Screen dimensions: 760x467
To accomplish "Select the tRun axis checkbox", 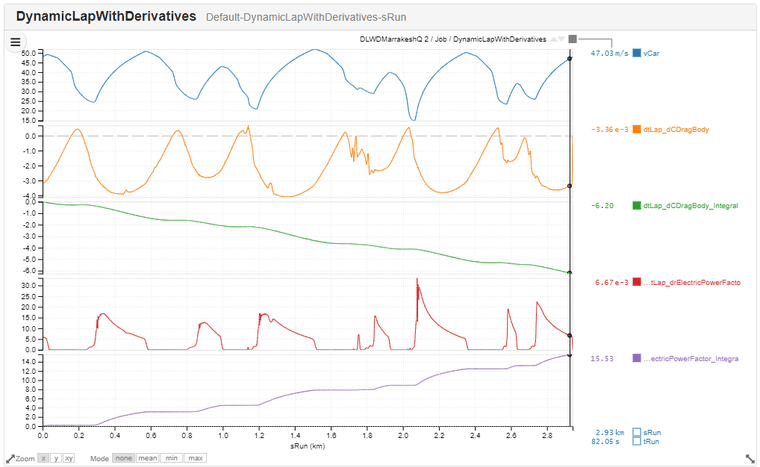I will point(637,441).
